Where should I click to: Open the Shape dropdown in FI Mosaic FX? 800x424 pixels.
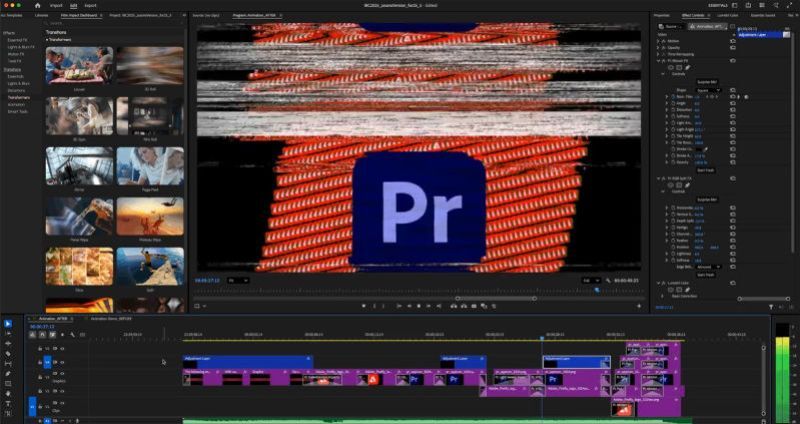pos(708,90)
